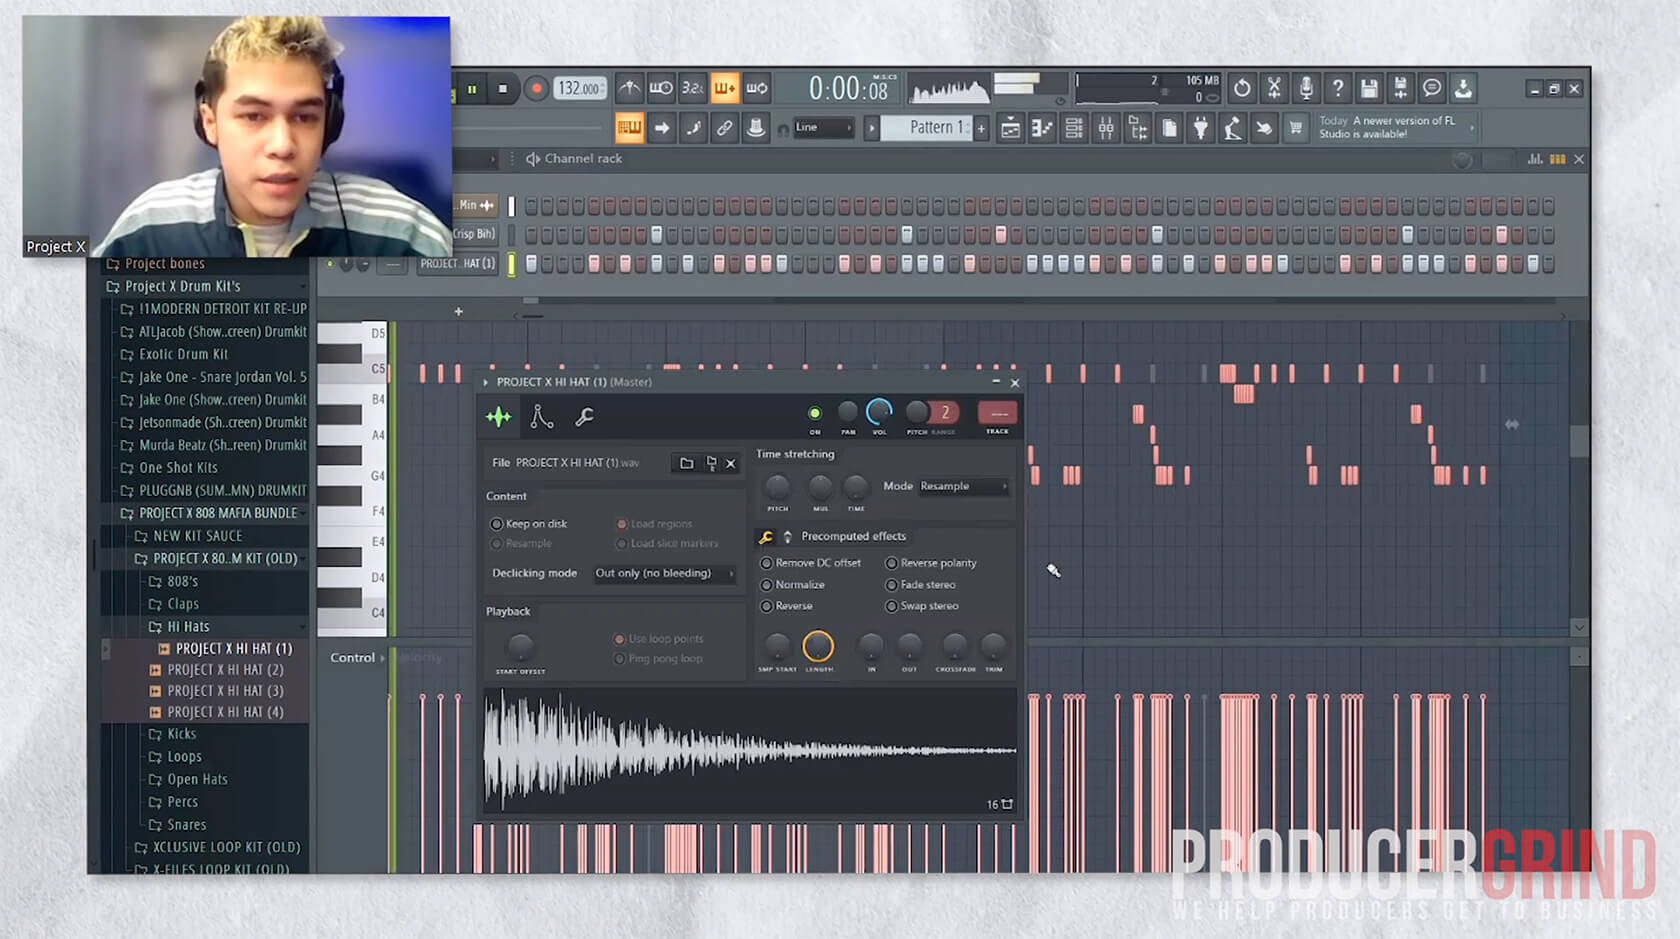This screenshot has width=1680, height=939.
Task: Open help with the question mark icon
Action: tap(1337, 89)
